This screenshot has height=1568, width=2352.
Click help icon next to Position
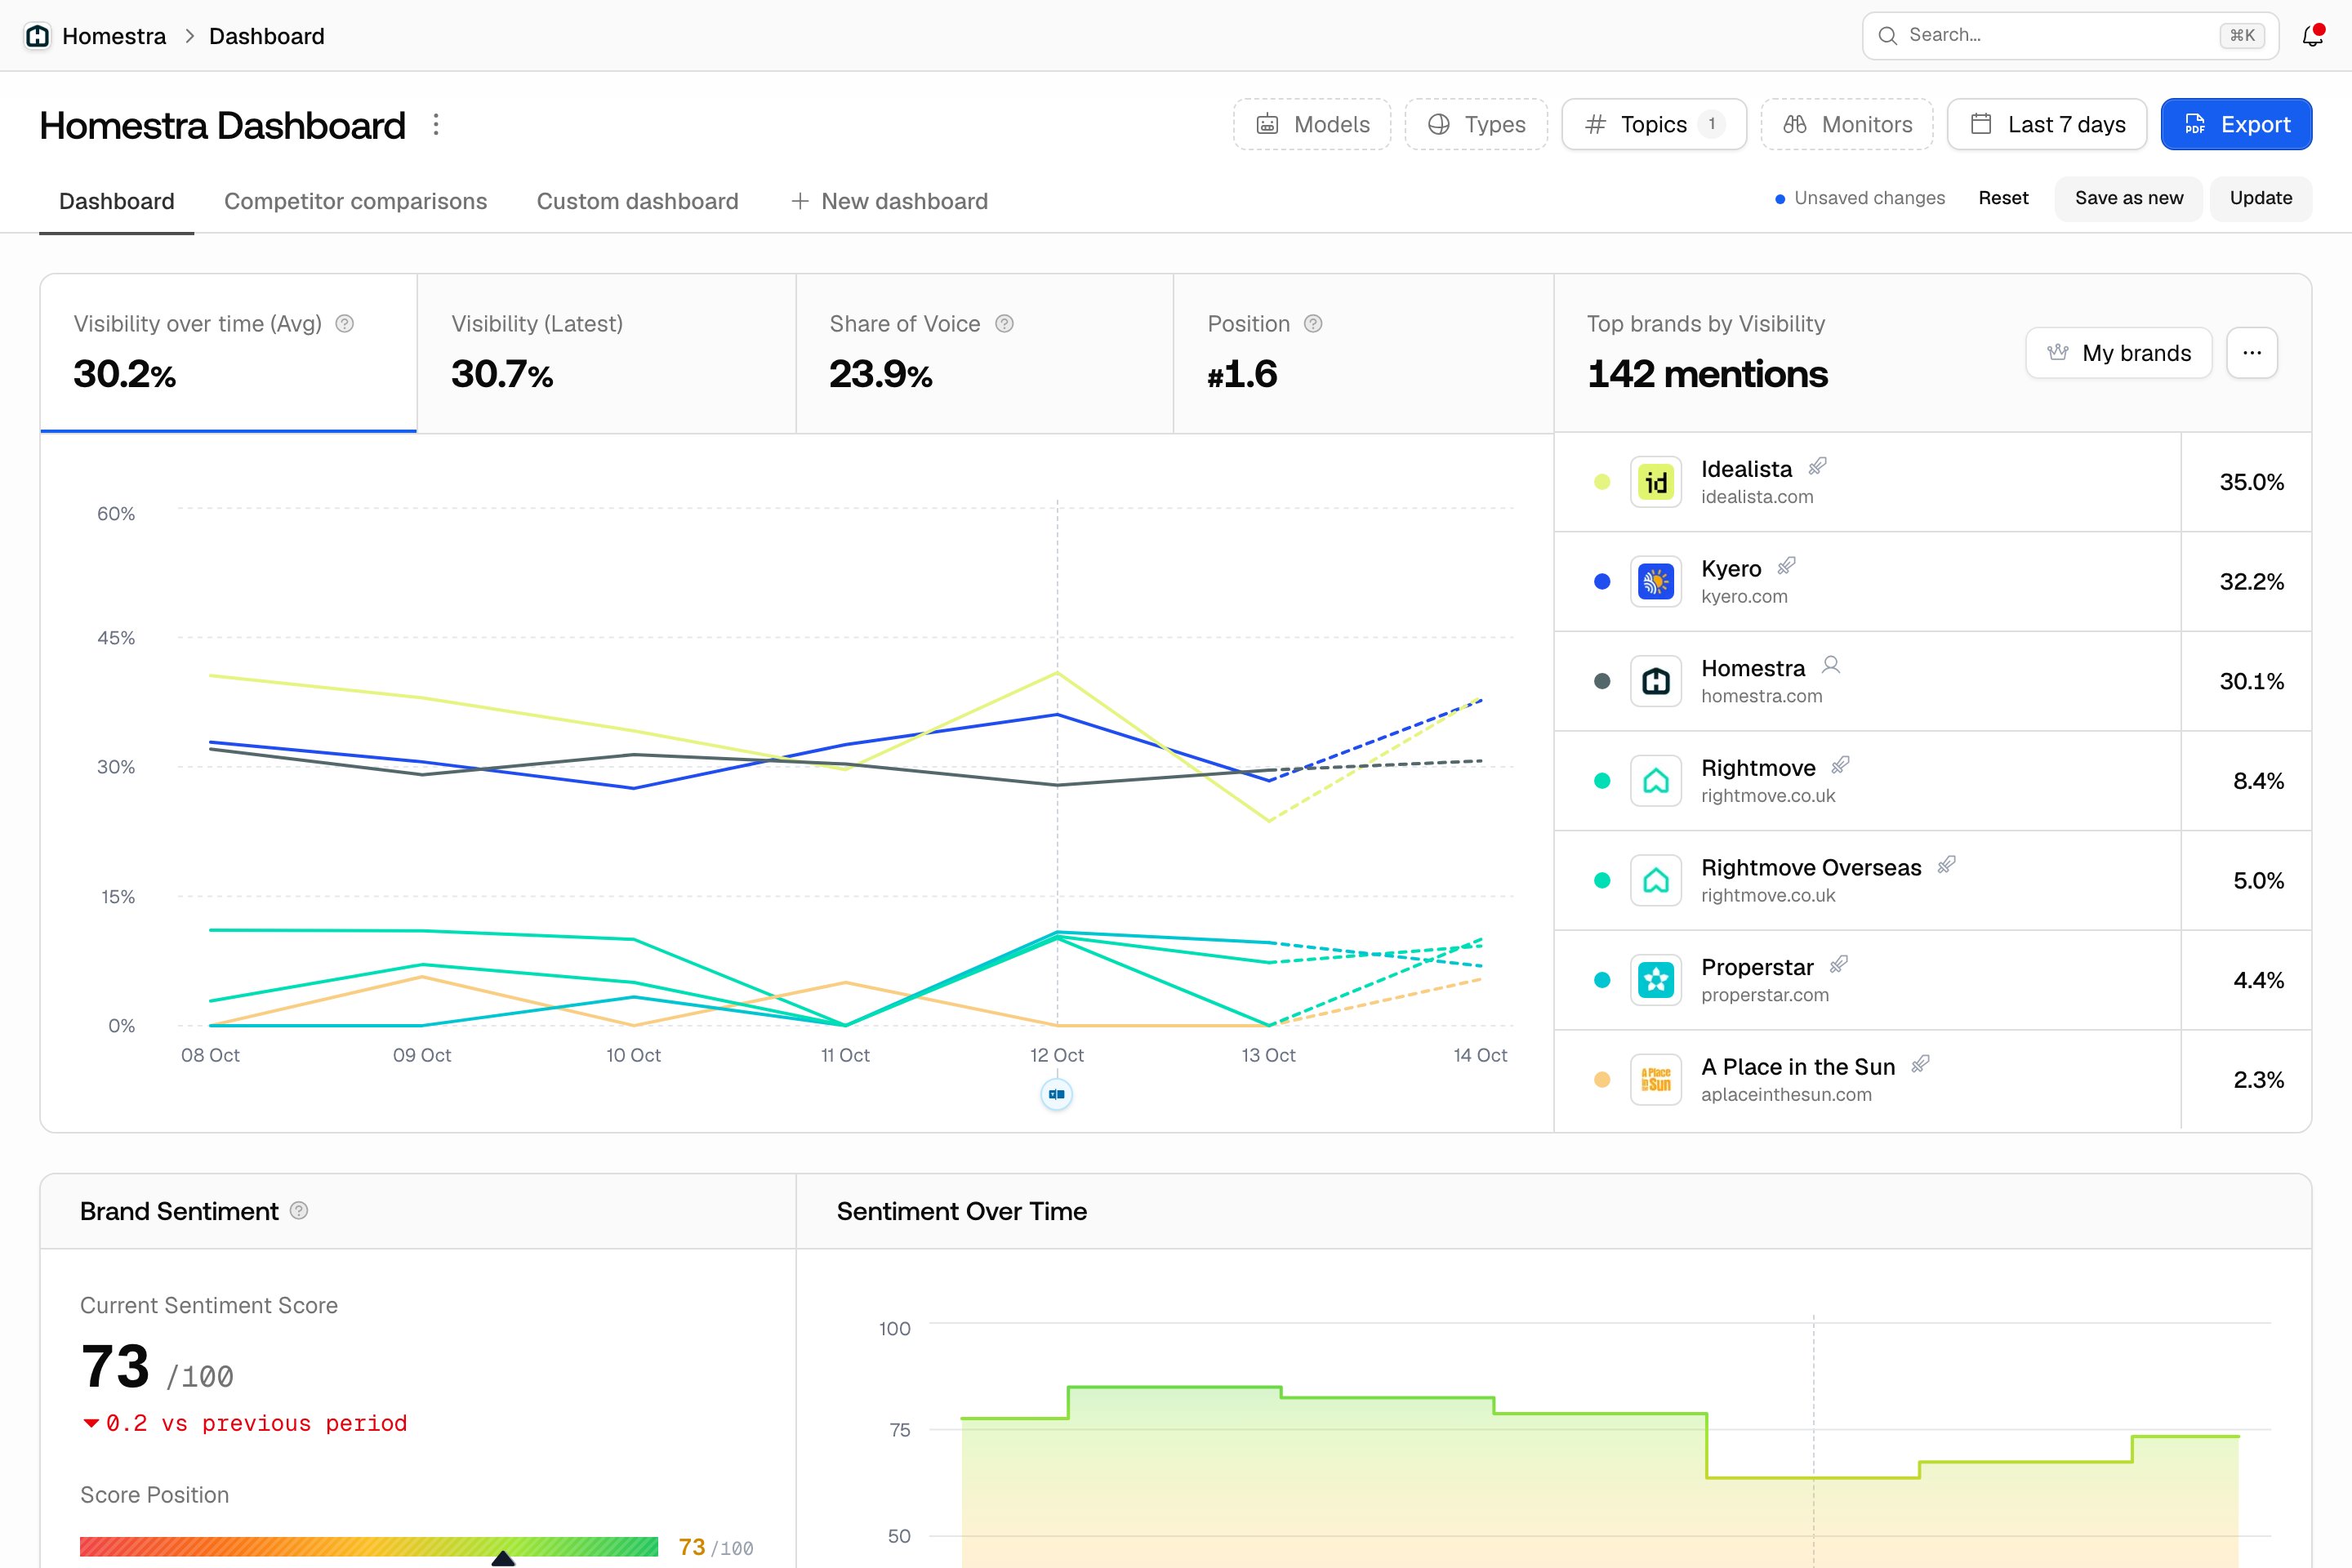(x=1314, y=324)
